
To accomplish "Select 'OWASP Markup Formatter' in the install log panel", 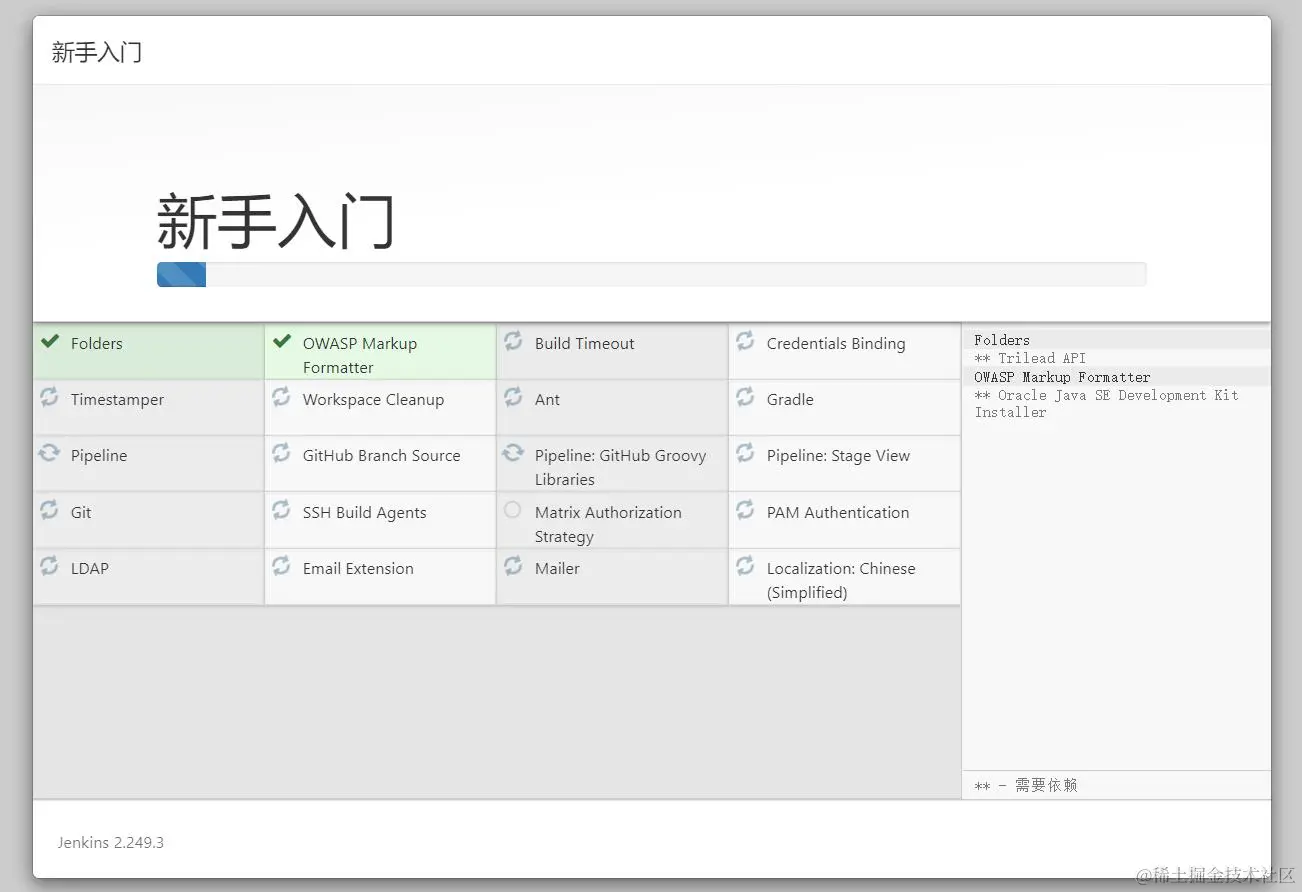I will coord(1062,377).
